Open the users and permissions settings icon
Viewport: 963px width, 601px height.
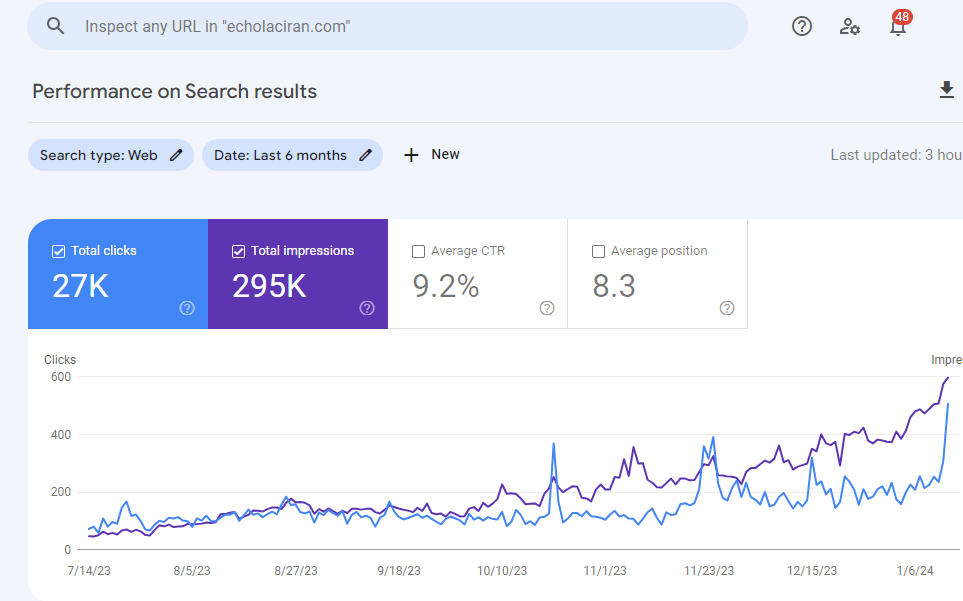coord(849,26)
